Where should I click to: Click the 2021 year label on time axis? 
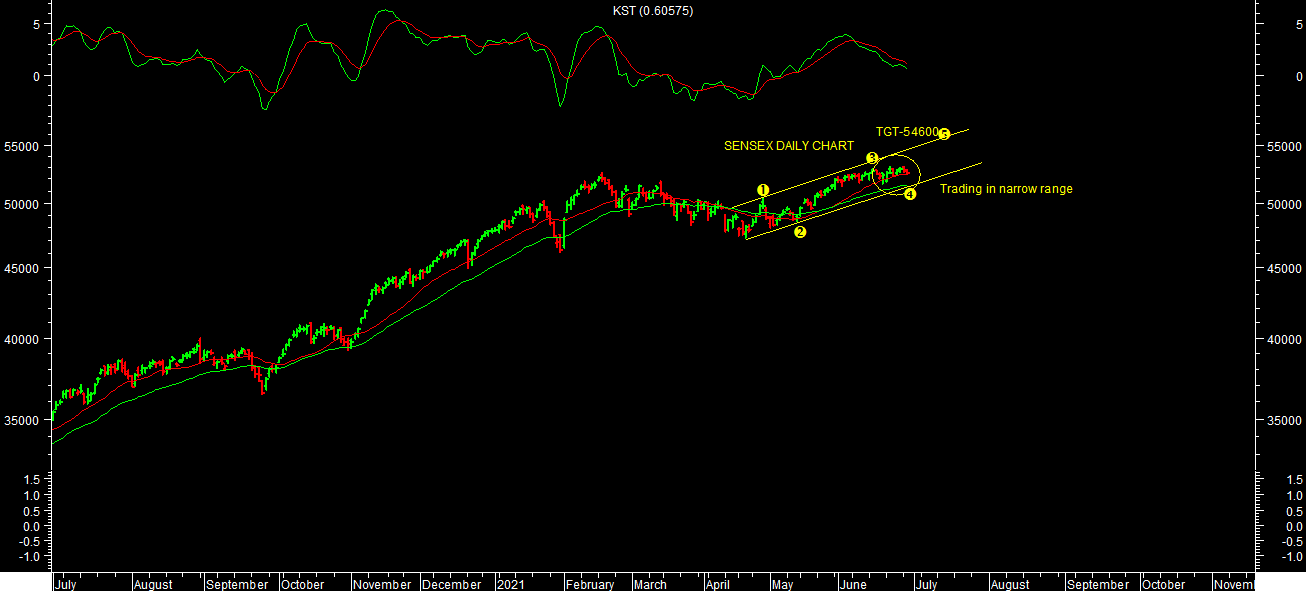pos(513,584)
